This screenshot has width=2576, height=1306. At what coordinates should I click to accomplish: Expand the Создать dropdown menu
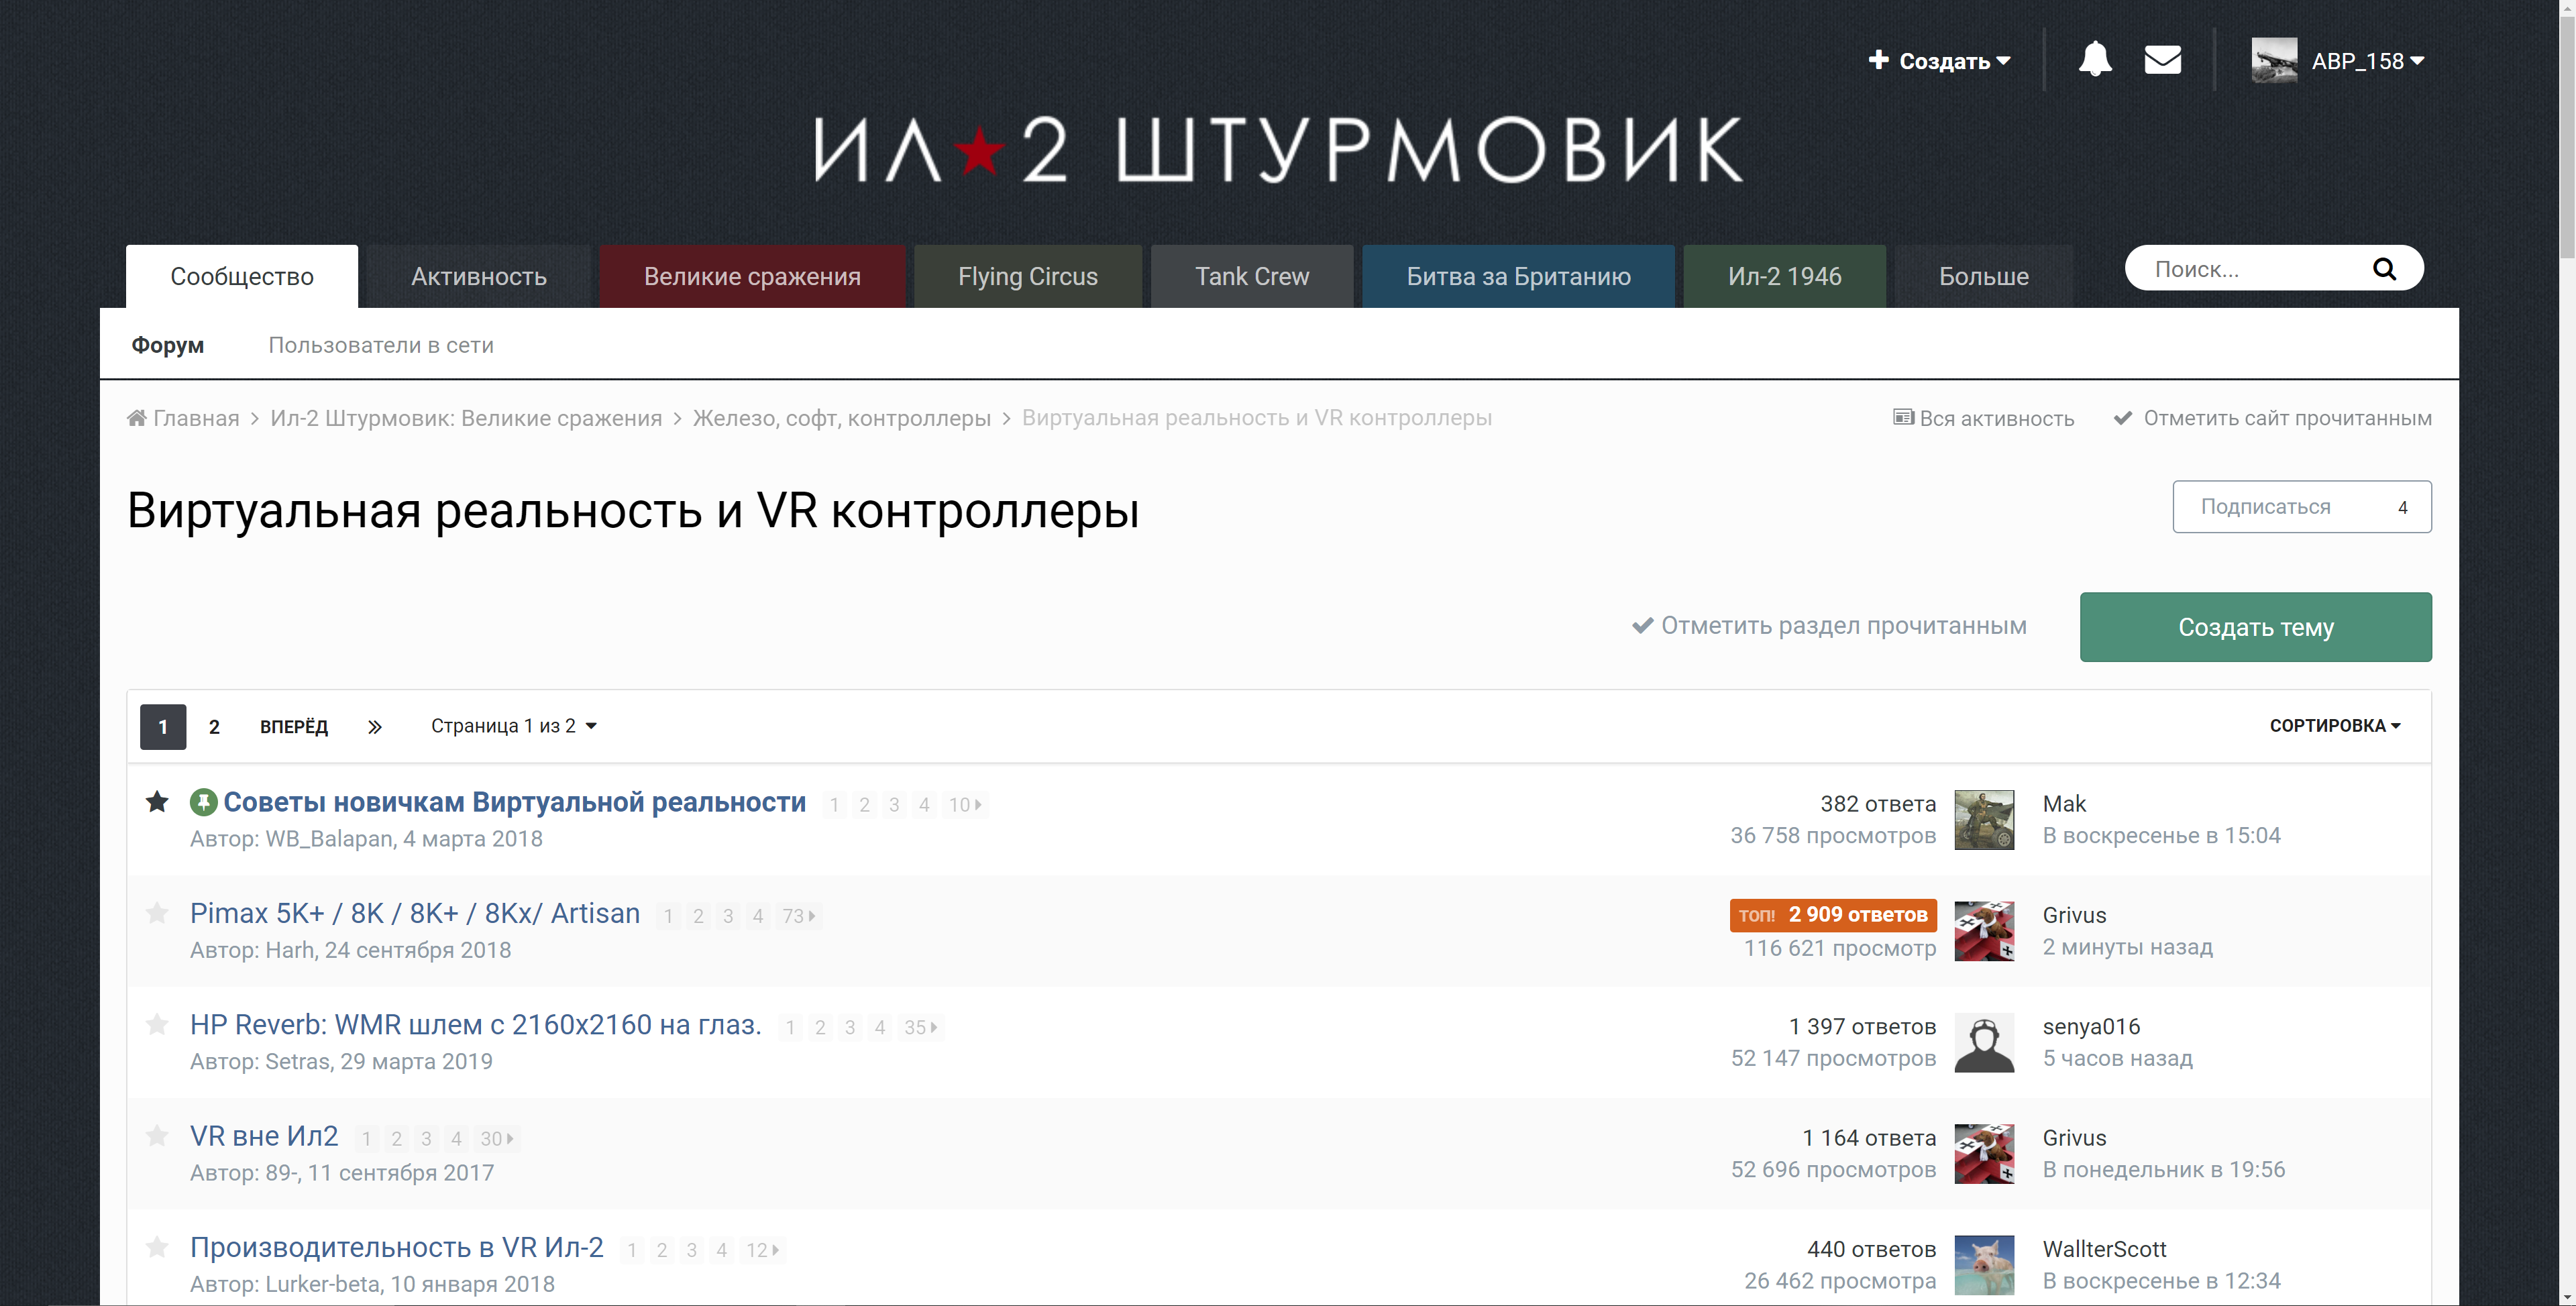(1939, 61)
